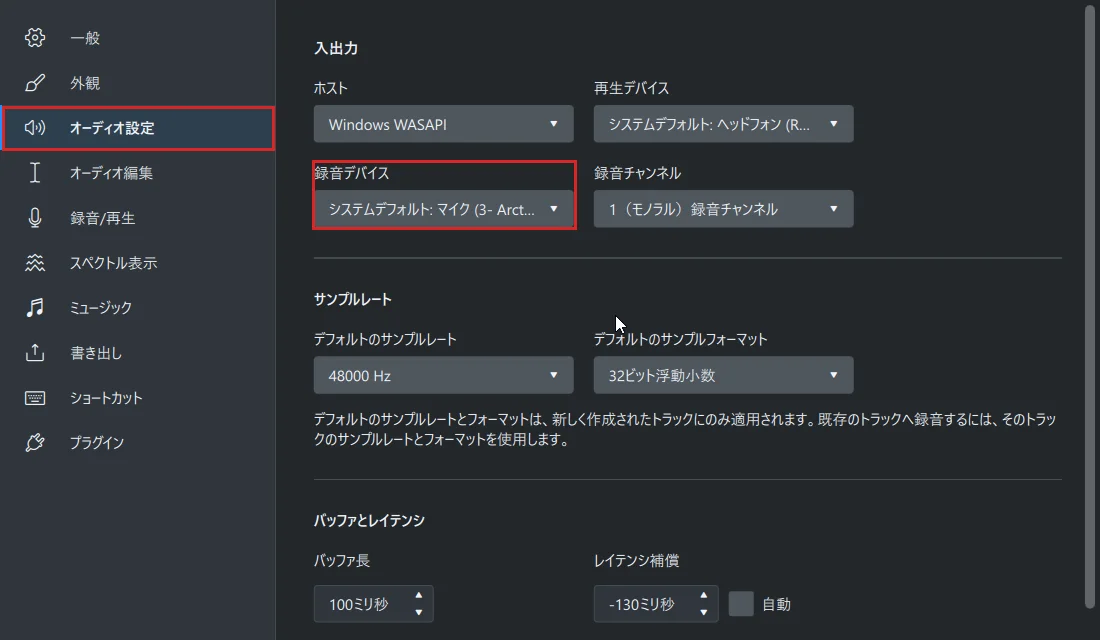The image size is (1100, 640).
Task: Click the レイテンシ補償 field showing -130ミリ秒
Action: (656, 604)
